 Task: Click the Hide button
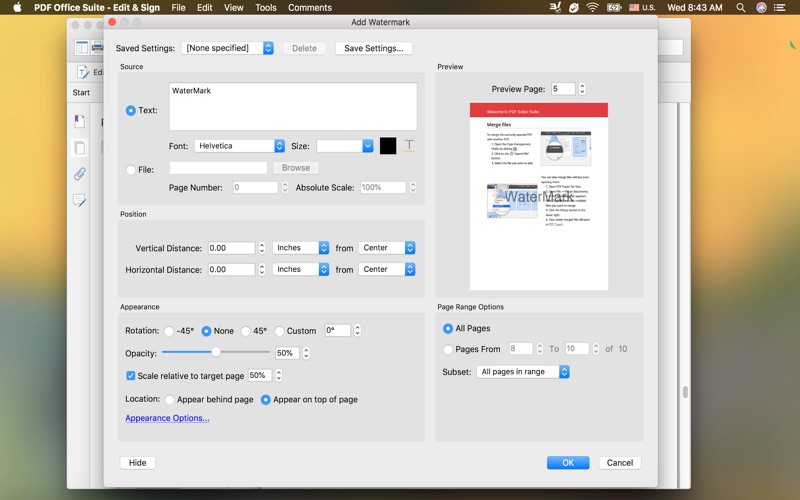click(x=137, y=463)
